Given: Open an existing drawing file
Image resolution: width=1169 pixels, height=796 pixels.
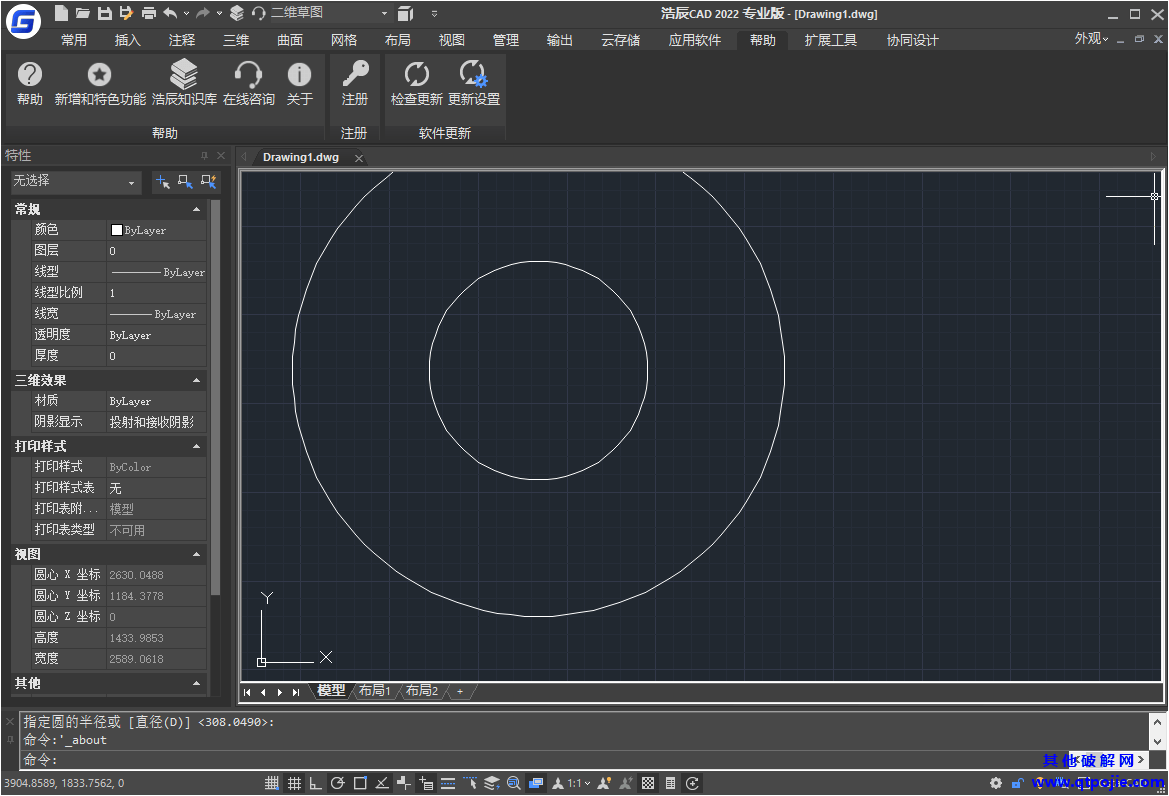Looking at the screenshot, I should [83, 13].
